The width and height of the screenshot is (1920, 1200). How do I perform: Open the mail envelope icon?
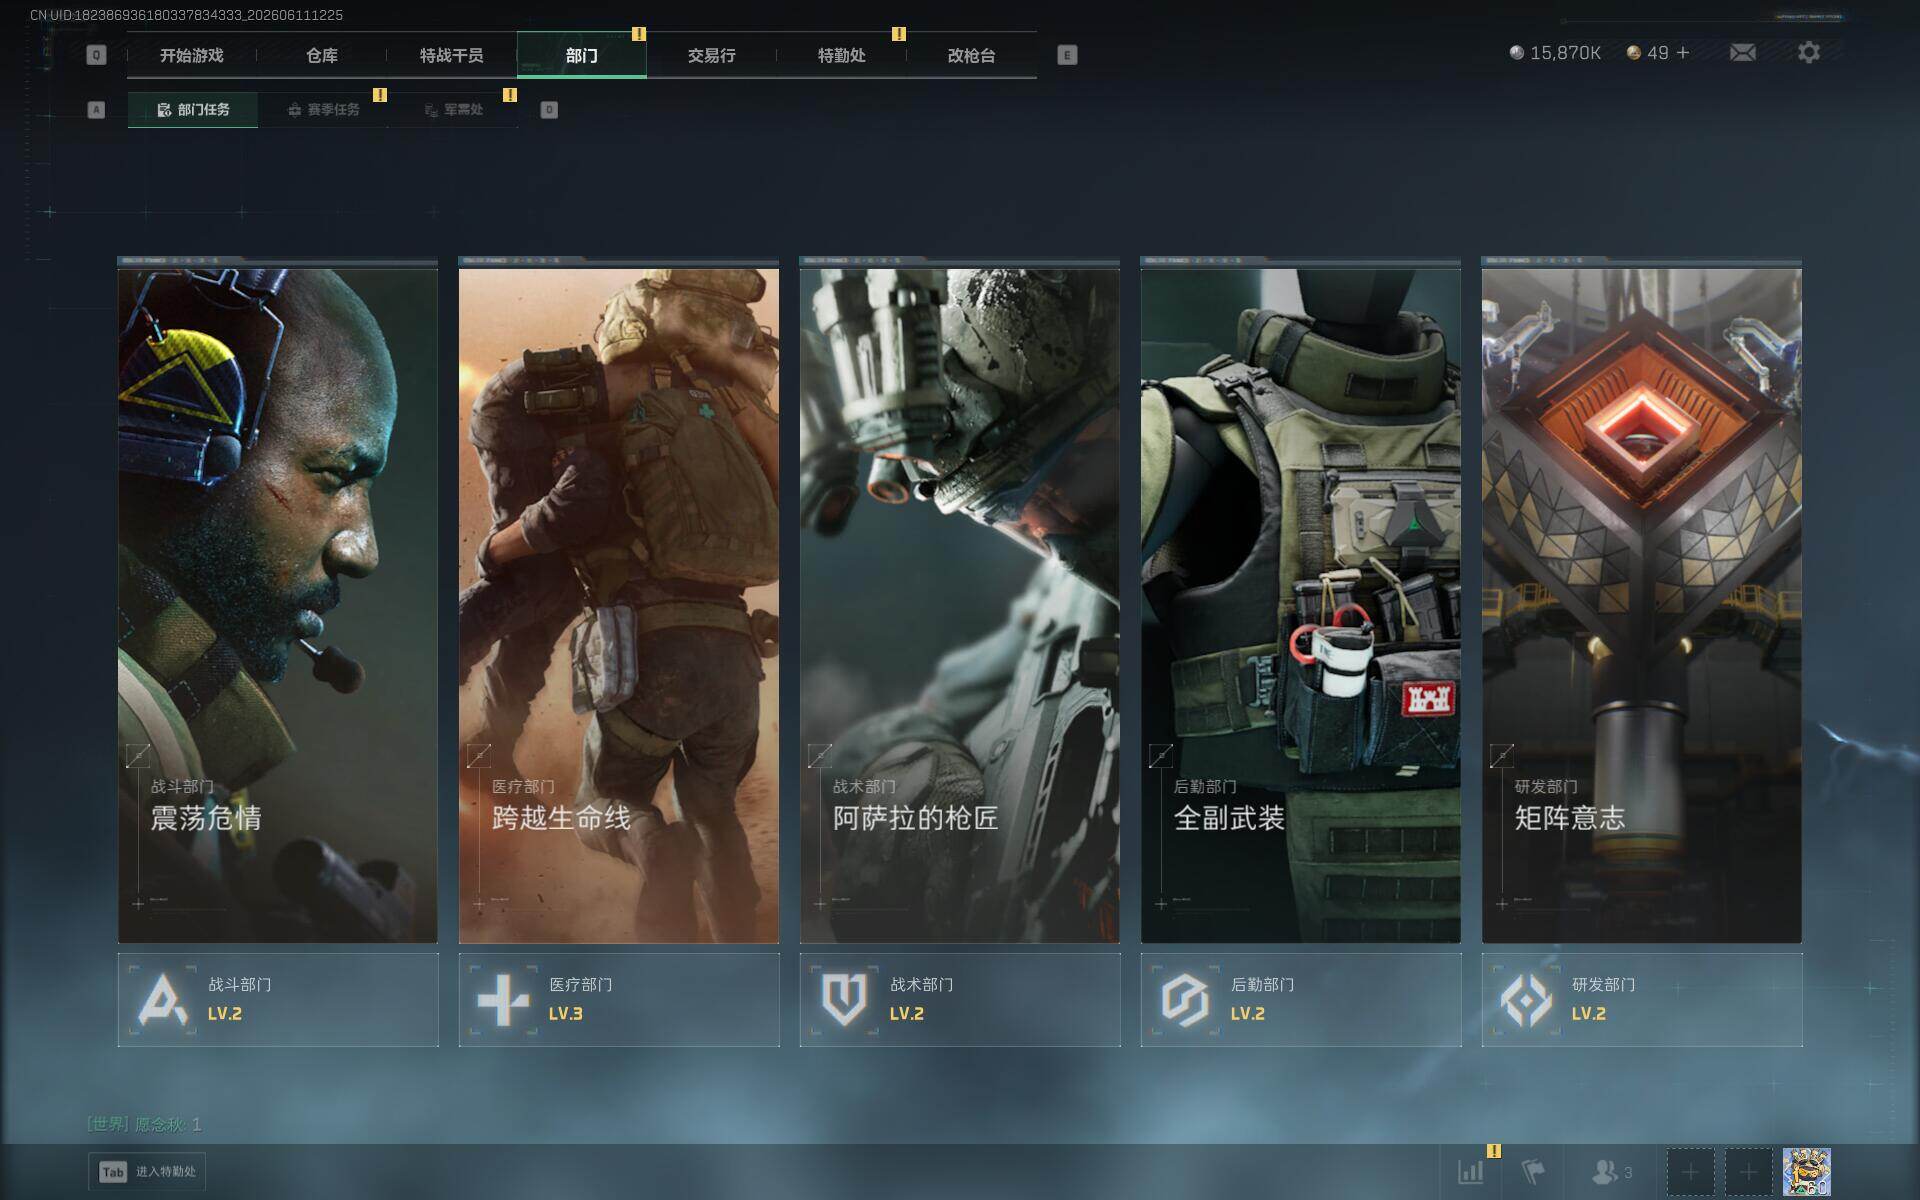[x=1743, y=52]
